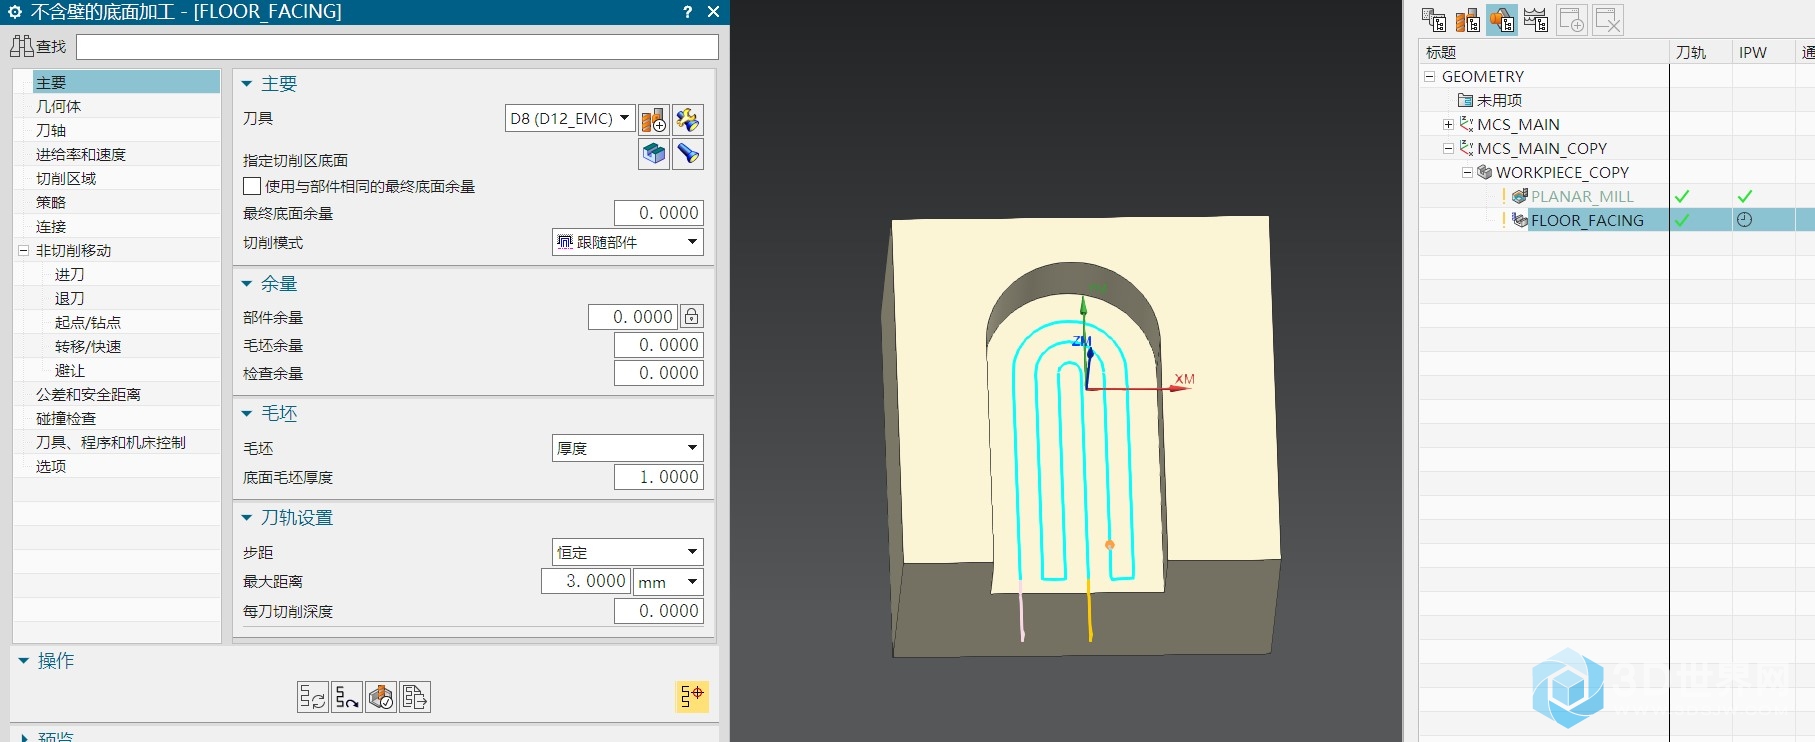Click the select cut area floor icon
This screenshot has width=1815, height=742.
tap(653, 154)
